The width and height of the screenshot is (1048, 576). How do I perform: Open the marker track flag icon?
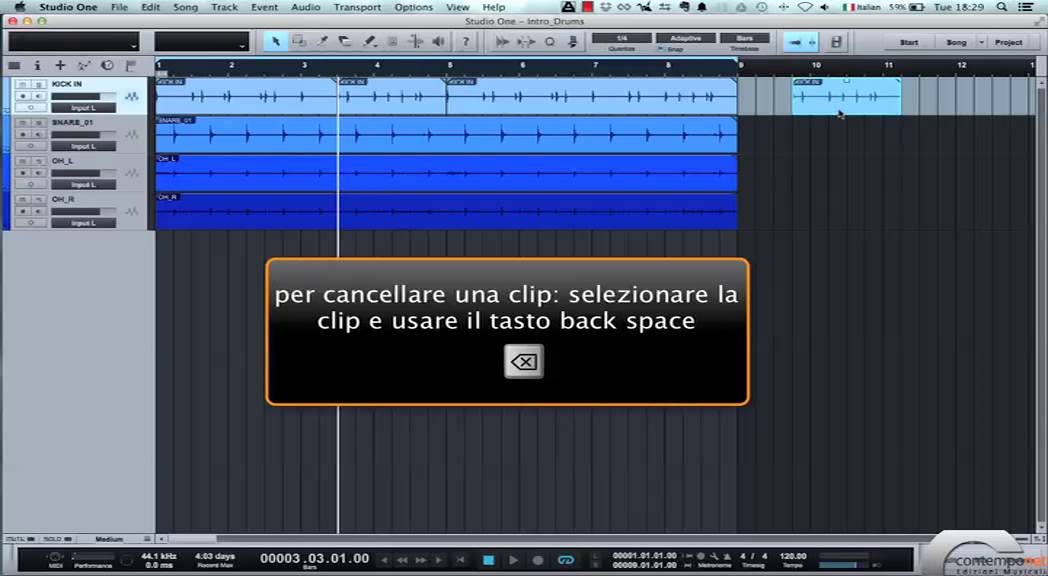[x=130, y=65]
